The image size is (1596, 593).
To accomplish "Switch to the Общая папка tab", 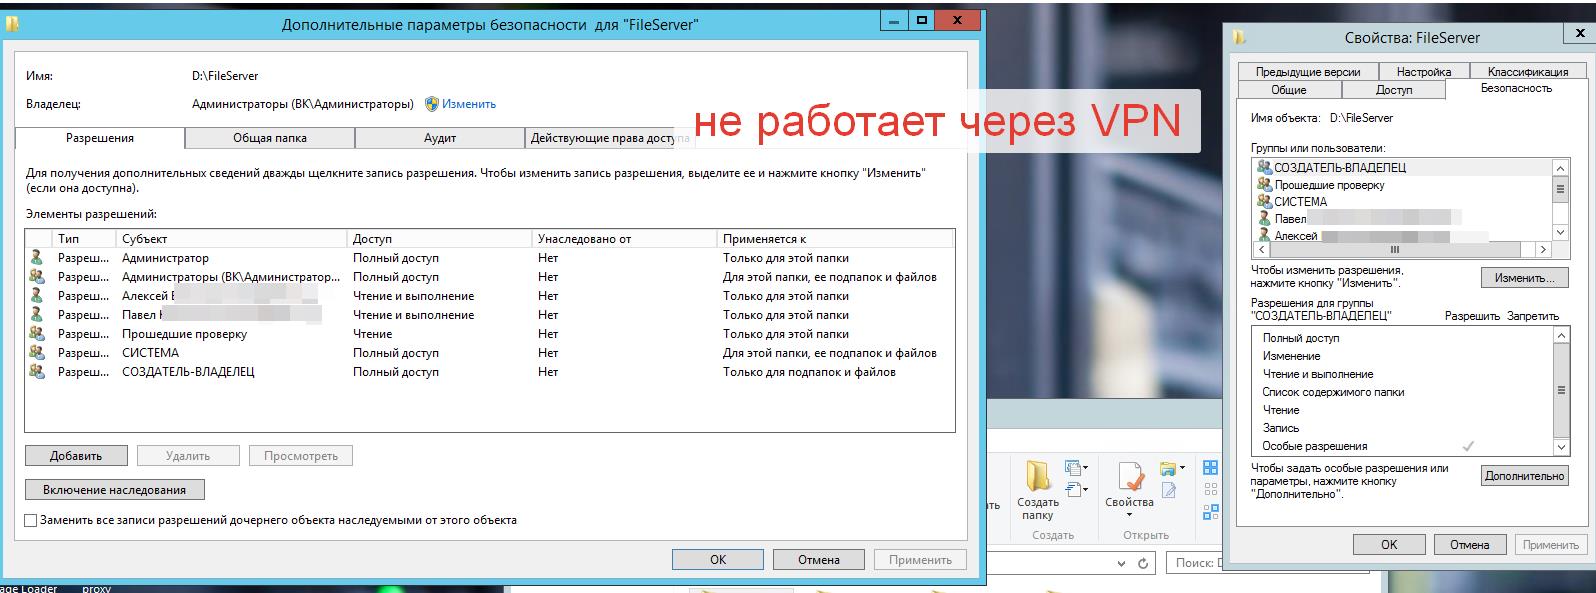I will (x=270, y=138).
